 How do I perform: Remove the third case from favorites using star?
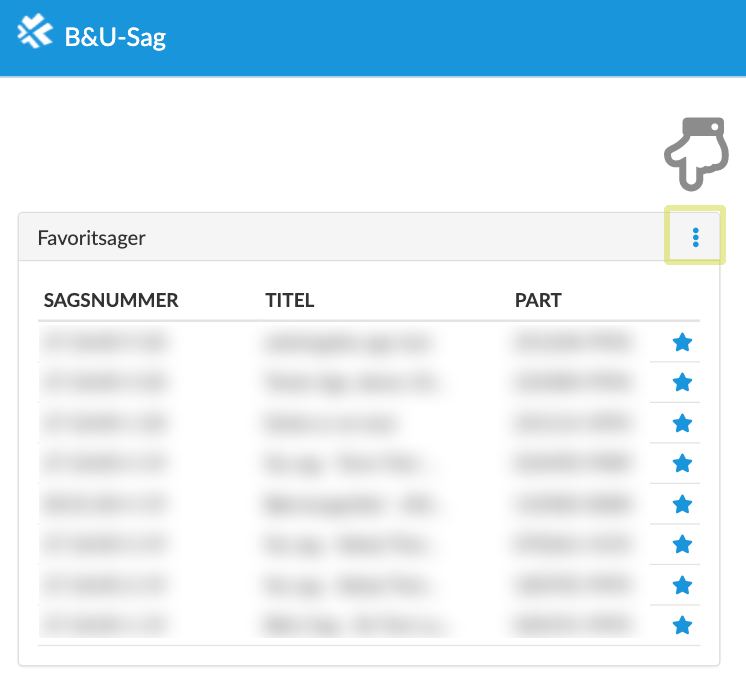pyautogui.click(x=682, y=423)
